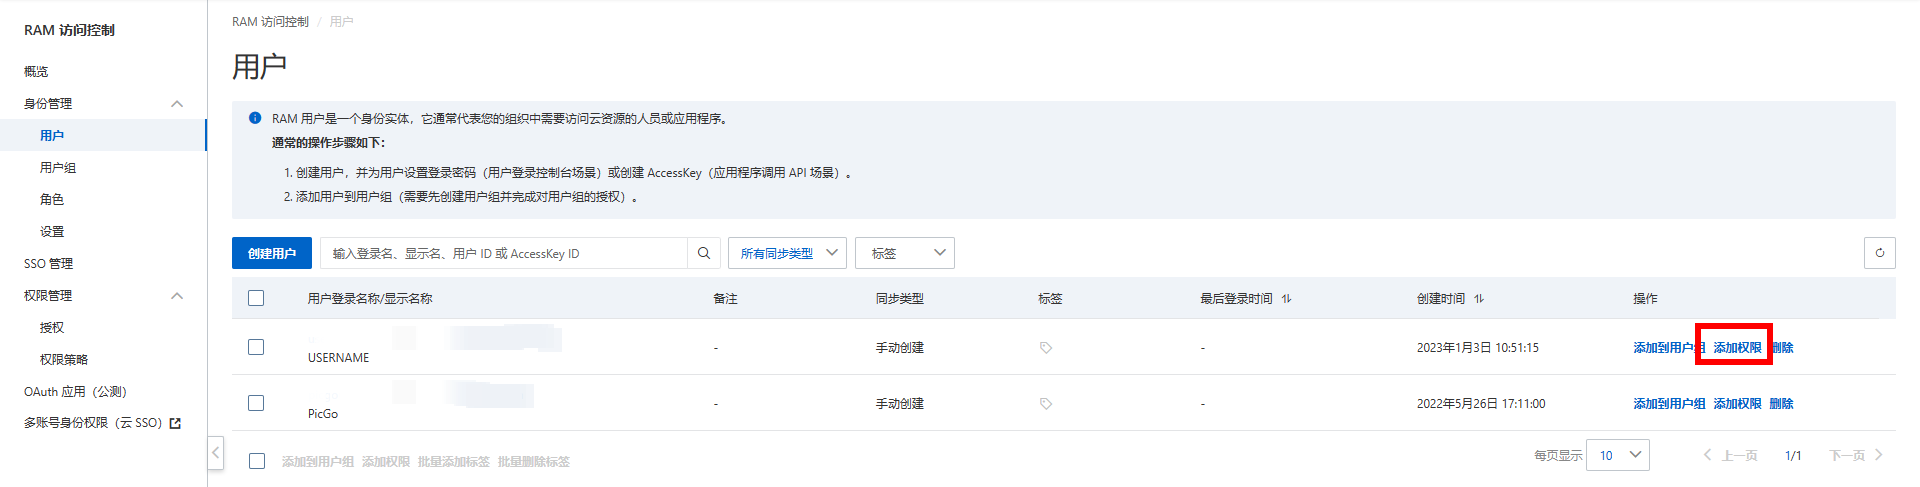The image size is (1920, 487).
Task: Click the 操作 column header
Action: point(1645,299)
